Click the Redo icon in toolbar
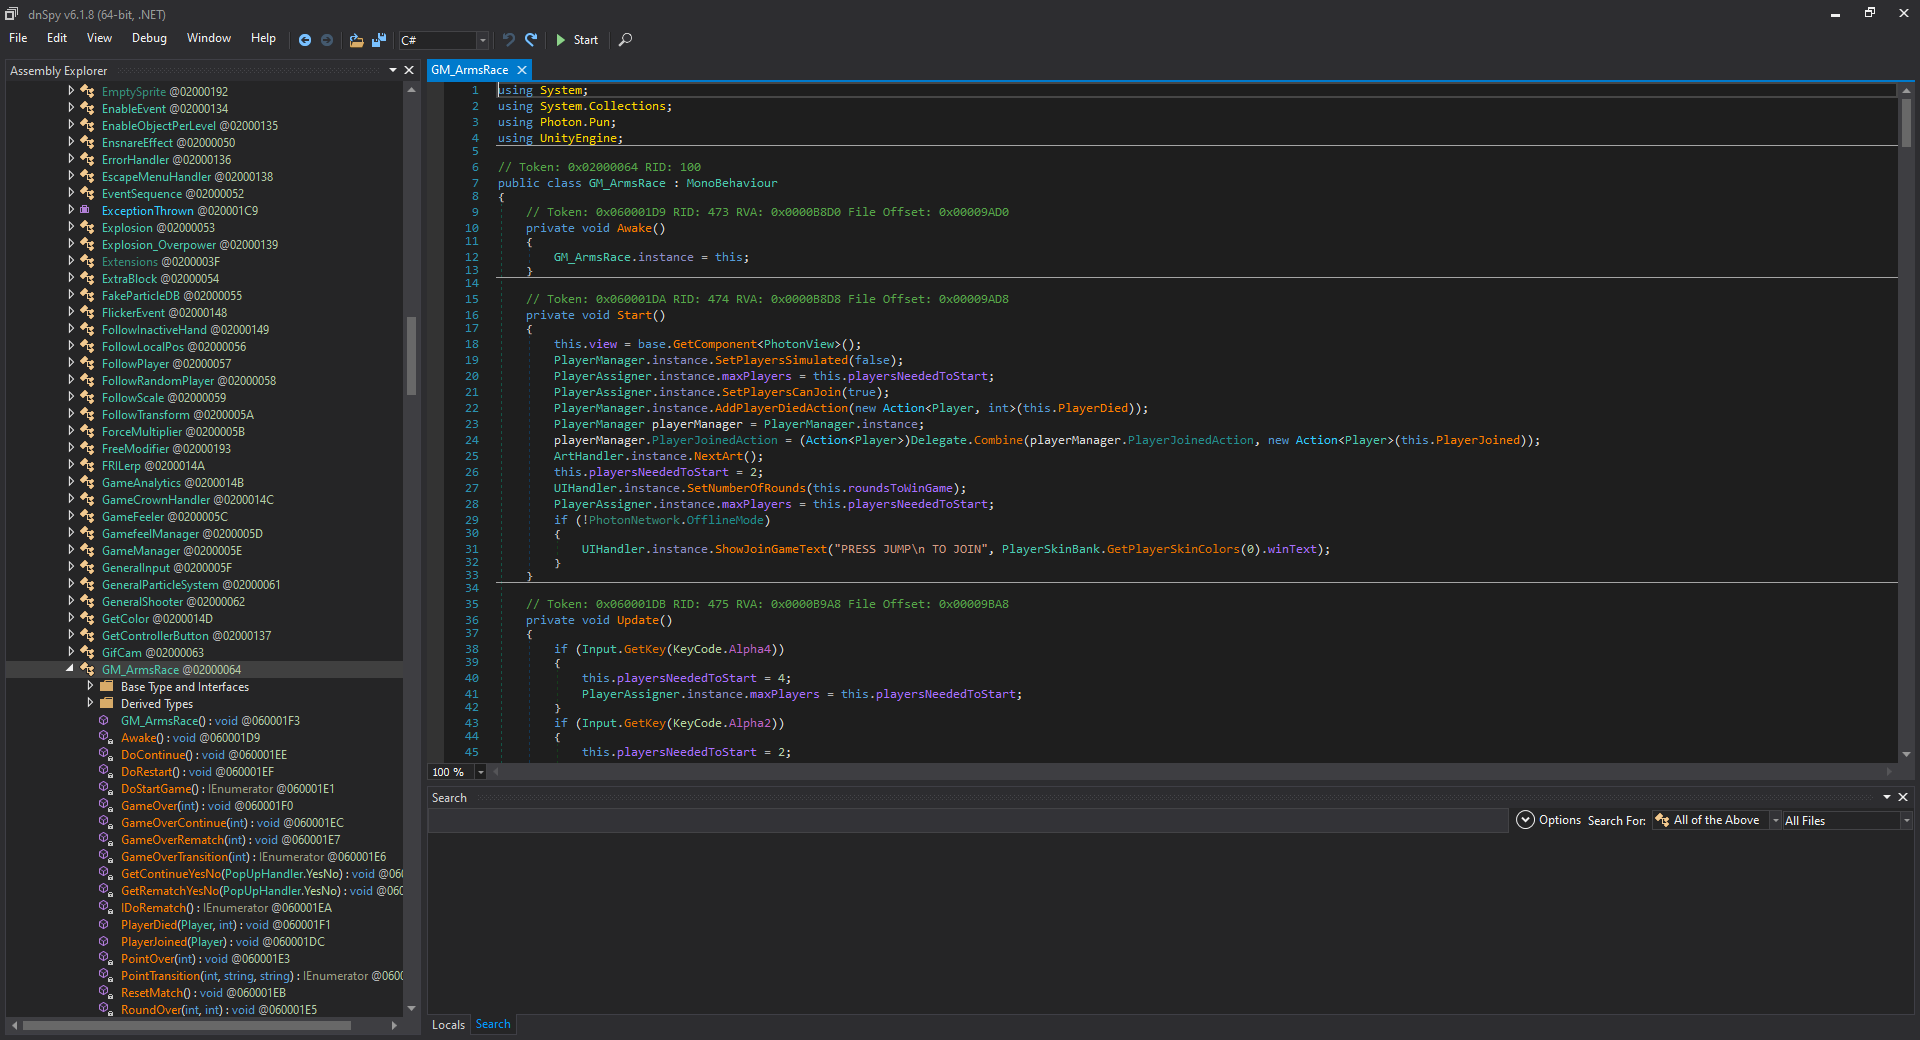The image size is (1920, 1040). click(x=532, y=40)
